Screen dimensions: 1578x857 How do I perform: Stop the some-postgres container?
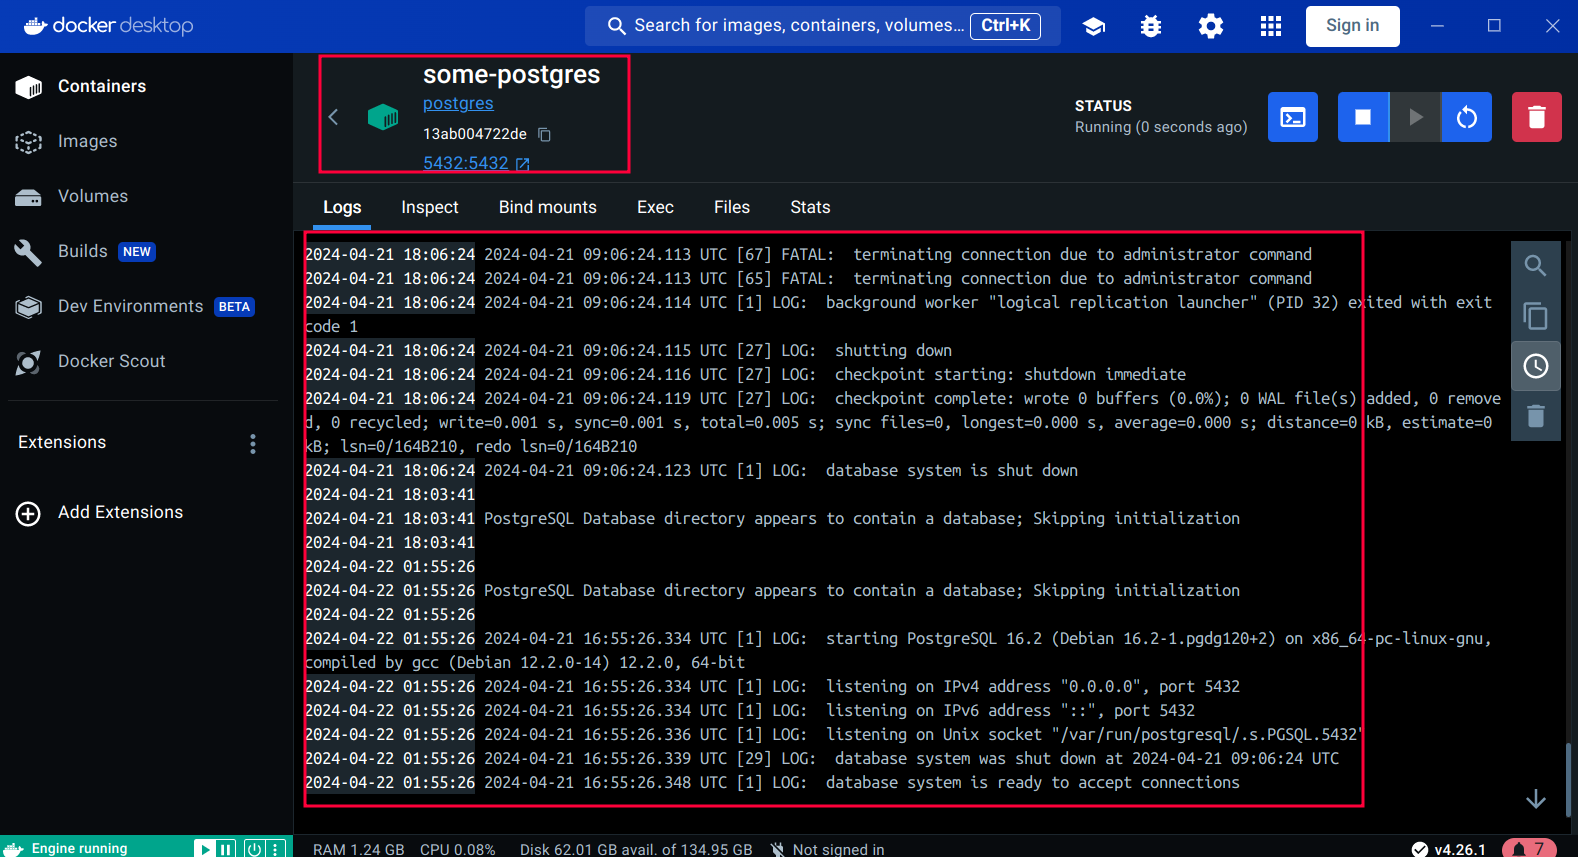click(1363, 117)
